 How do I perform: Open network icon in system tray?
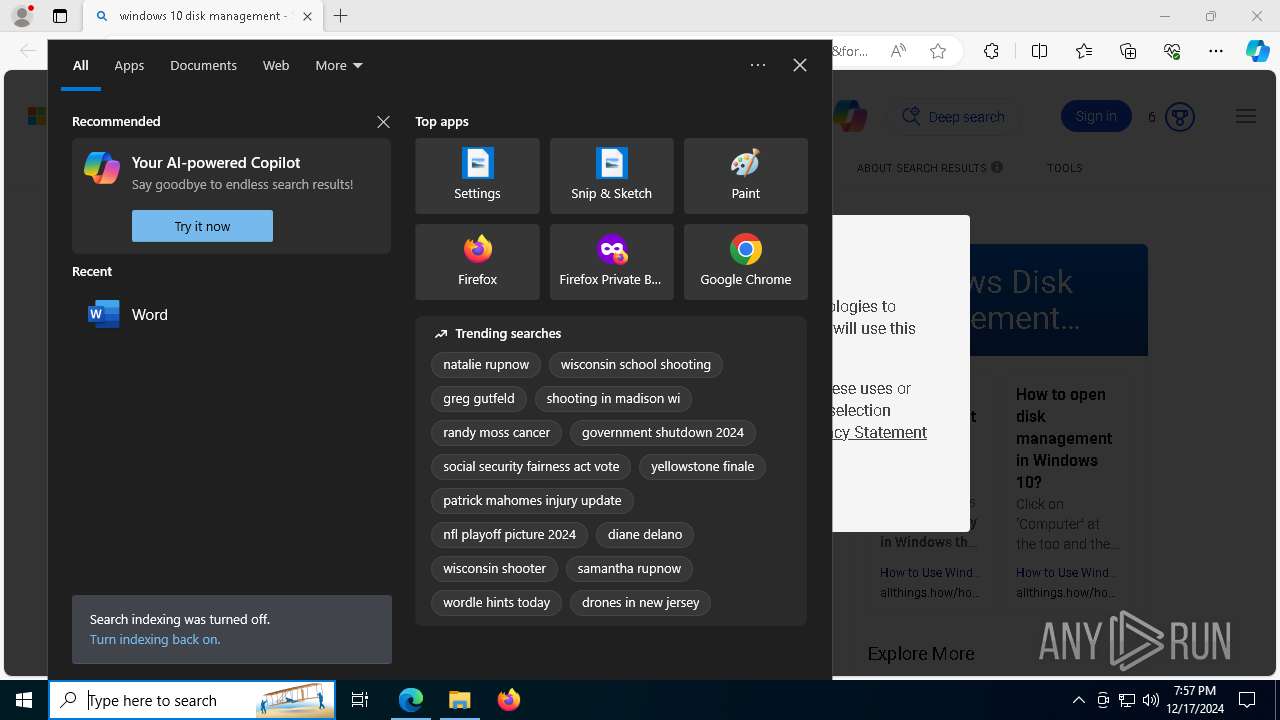[1126, 700]
